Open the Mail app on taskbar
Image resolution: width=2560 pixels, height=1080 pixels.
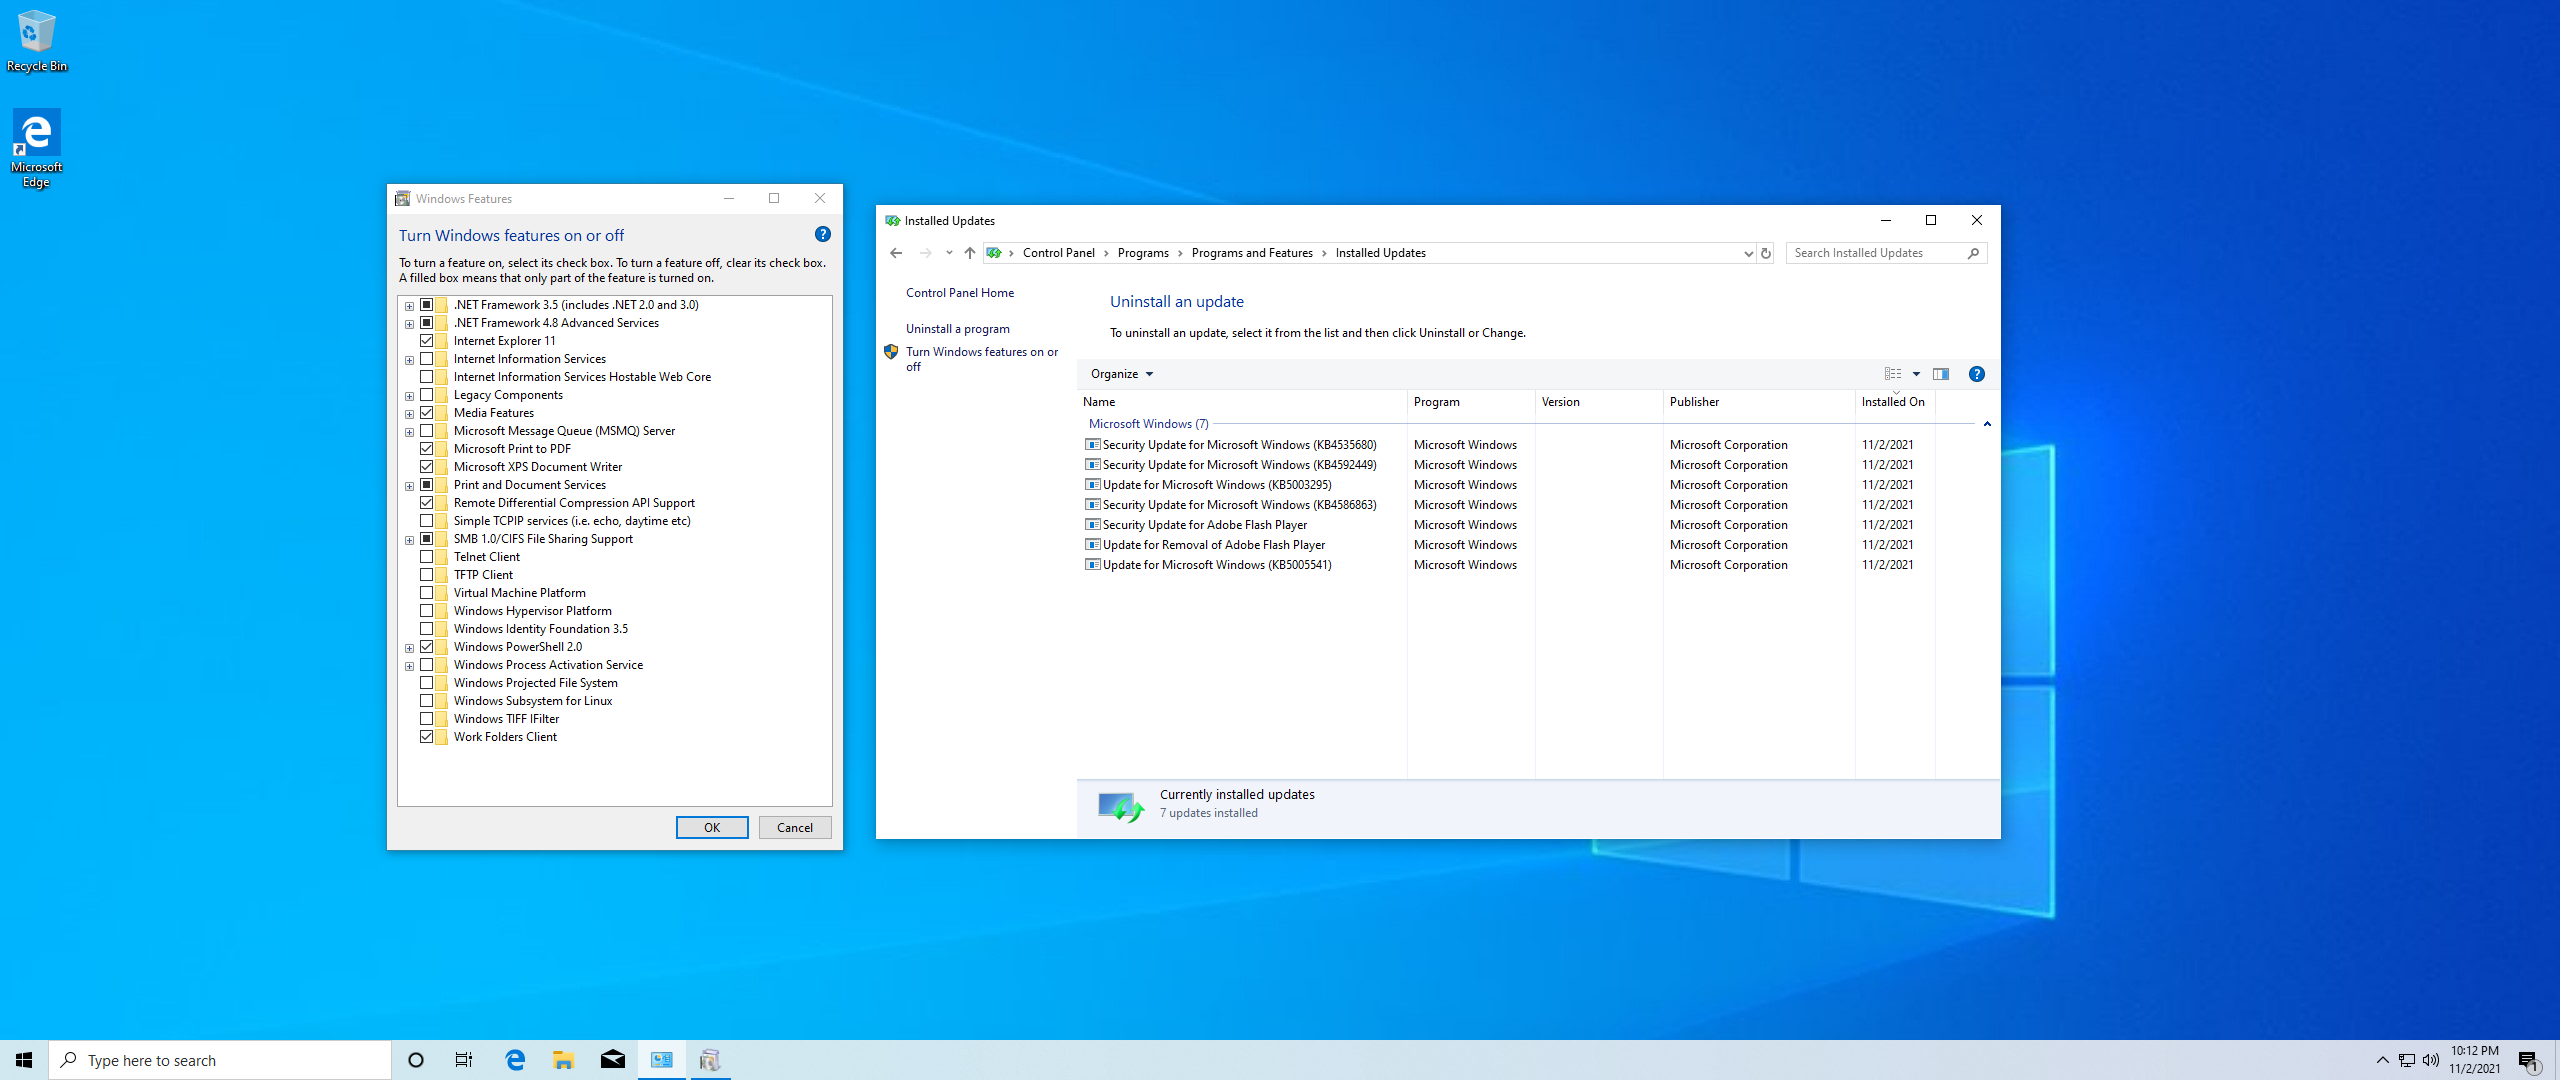[612, 1060]
